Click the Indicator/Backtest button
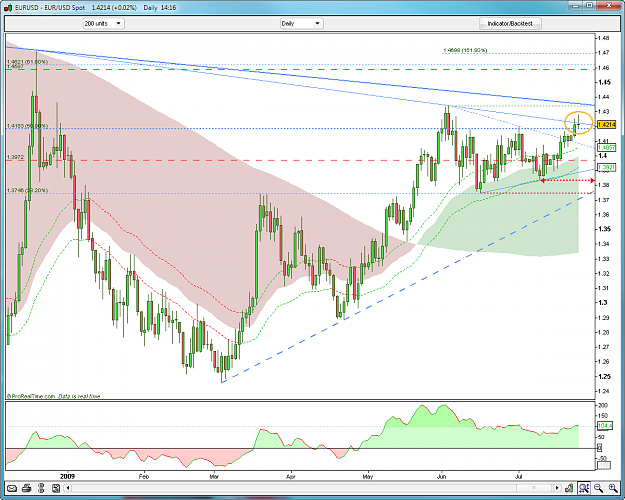 pos(510,24)
